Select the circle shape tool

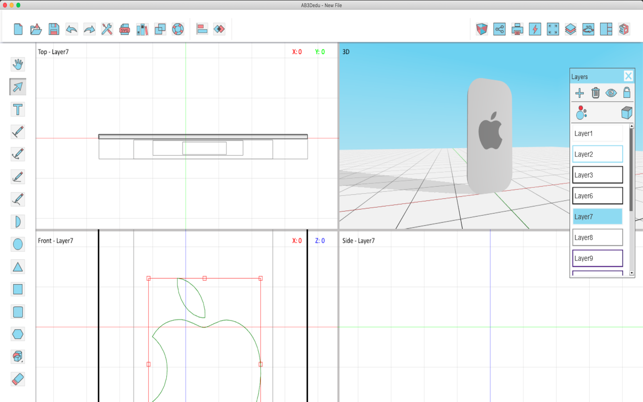click(18, 244)
